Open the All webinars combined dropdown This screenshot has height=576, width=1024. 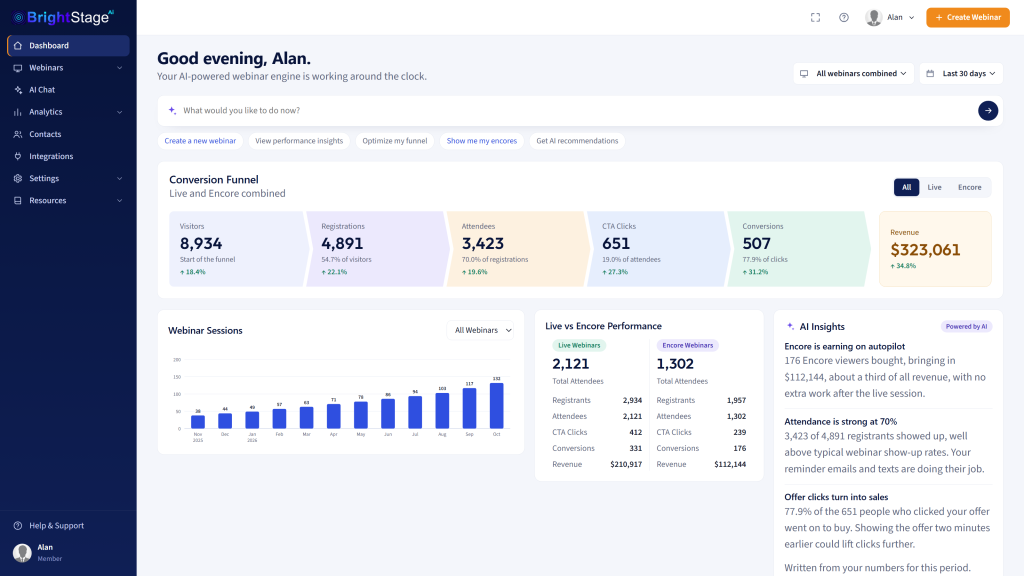[854, 74]
